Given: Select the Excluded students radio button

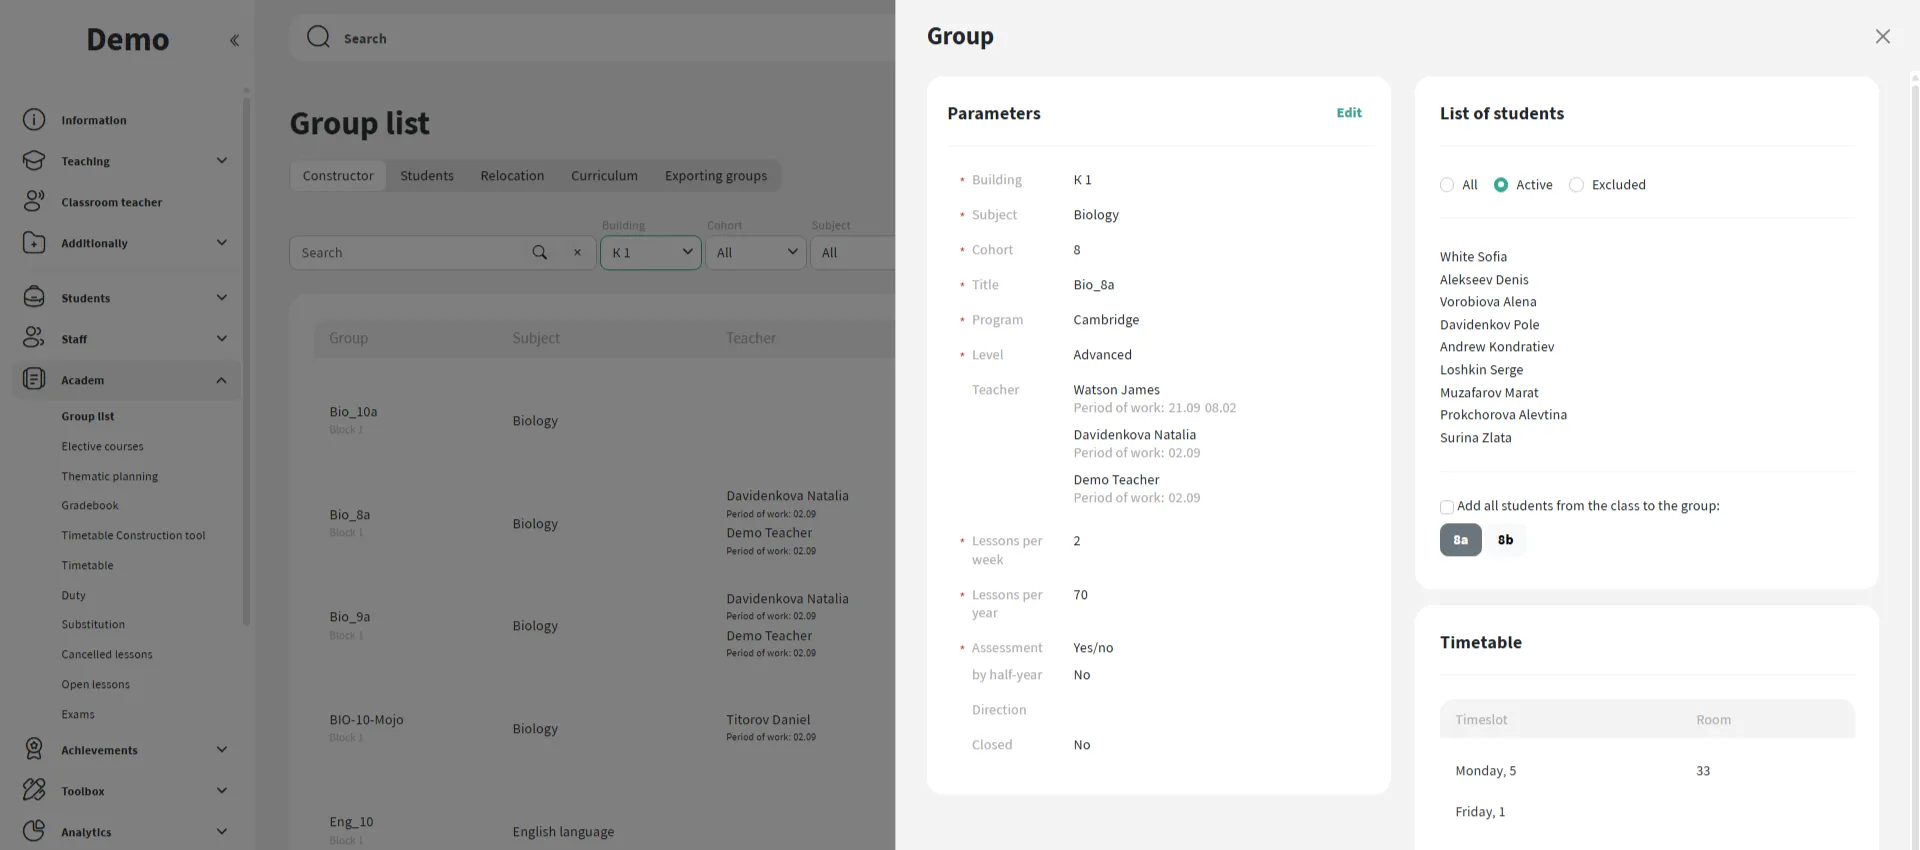Looking at the screenshot, I should 1577,185.
